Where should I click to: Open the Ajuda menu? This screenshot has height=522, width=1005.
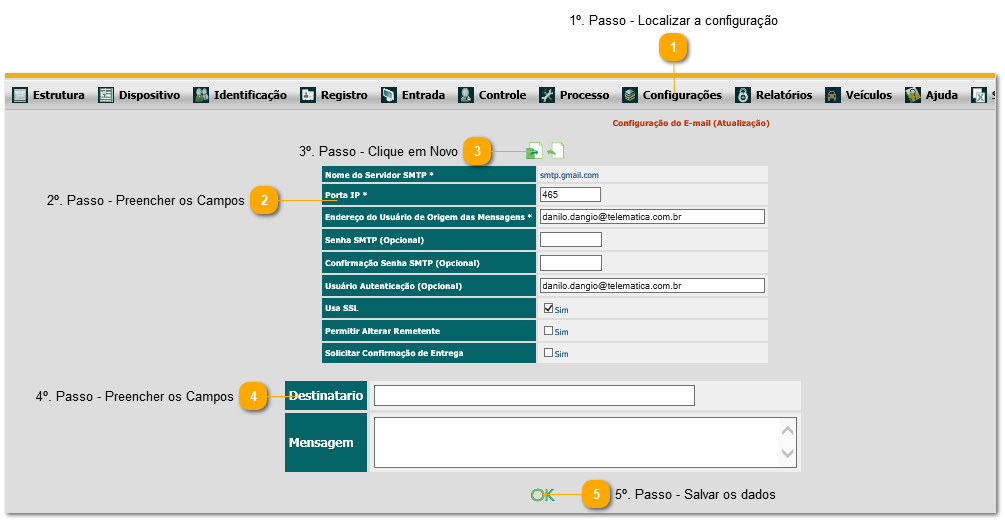(x=931, y=95)
